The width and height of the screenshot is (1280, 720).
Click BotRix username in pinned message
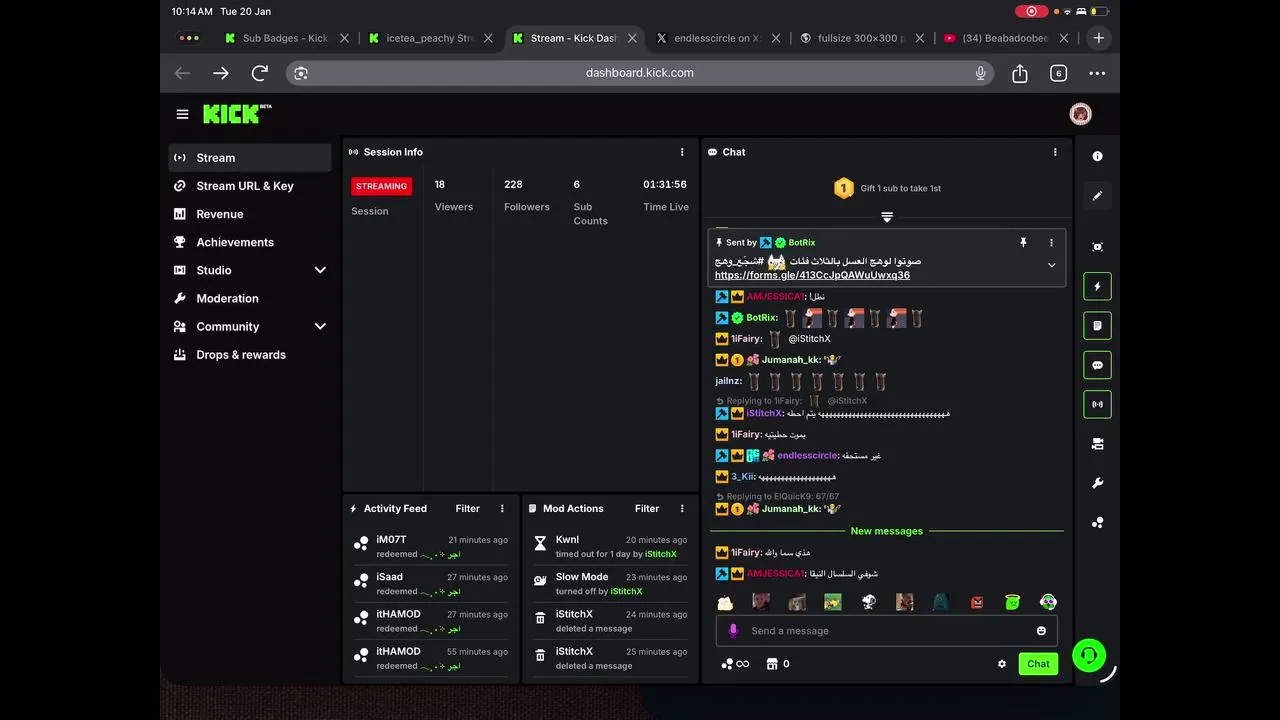(802, 242)
